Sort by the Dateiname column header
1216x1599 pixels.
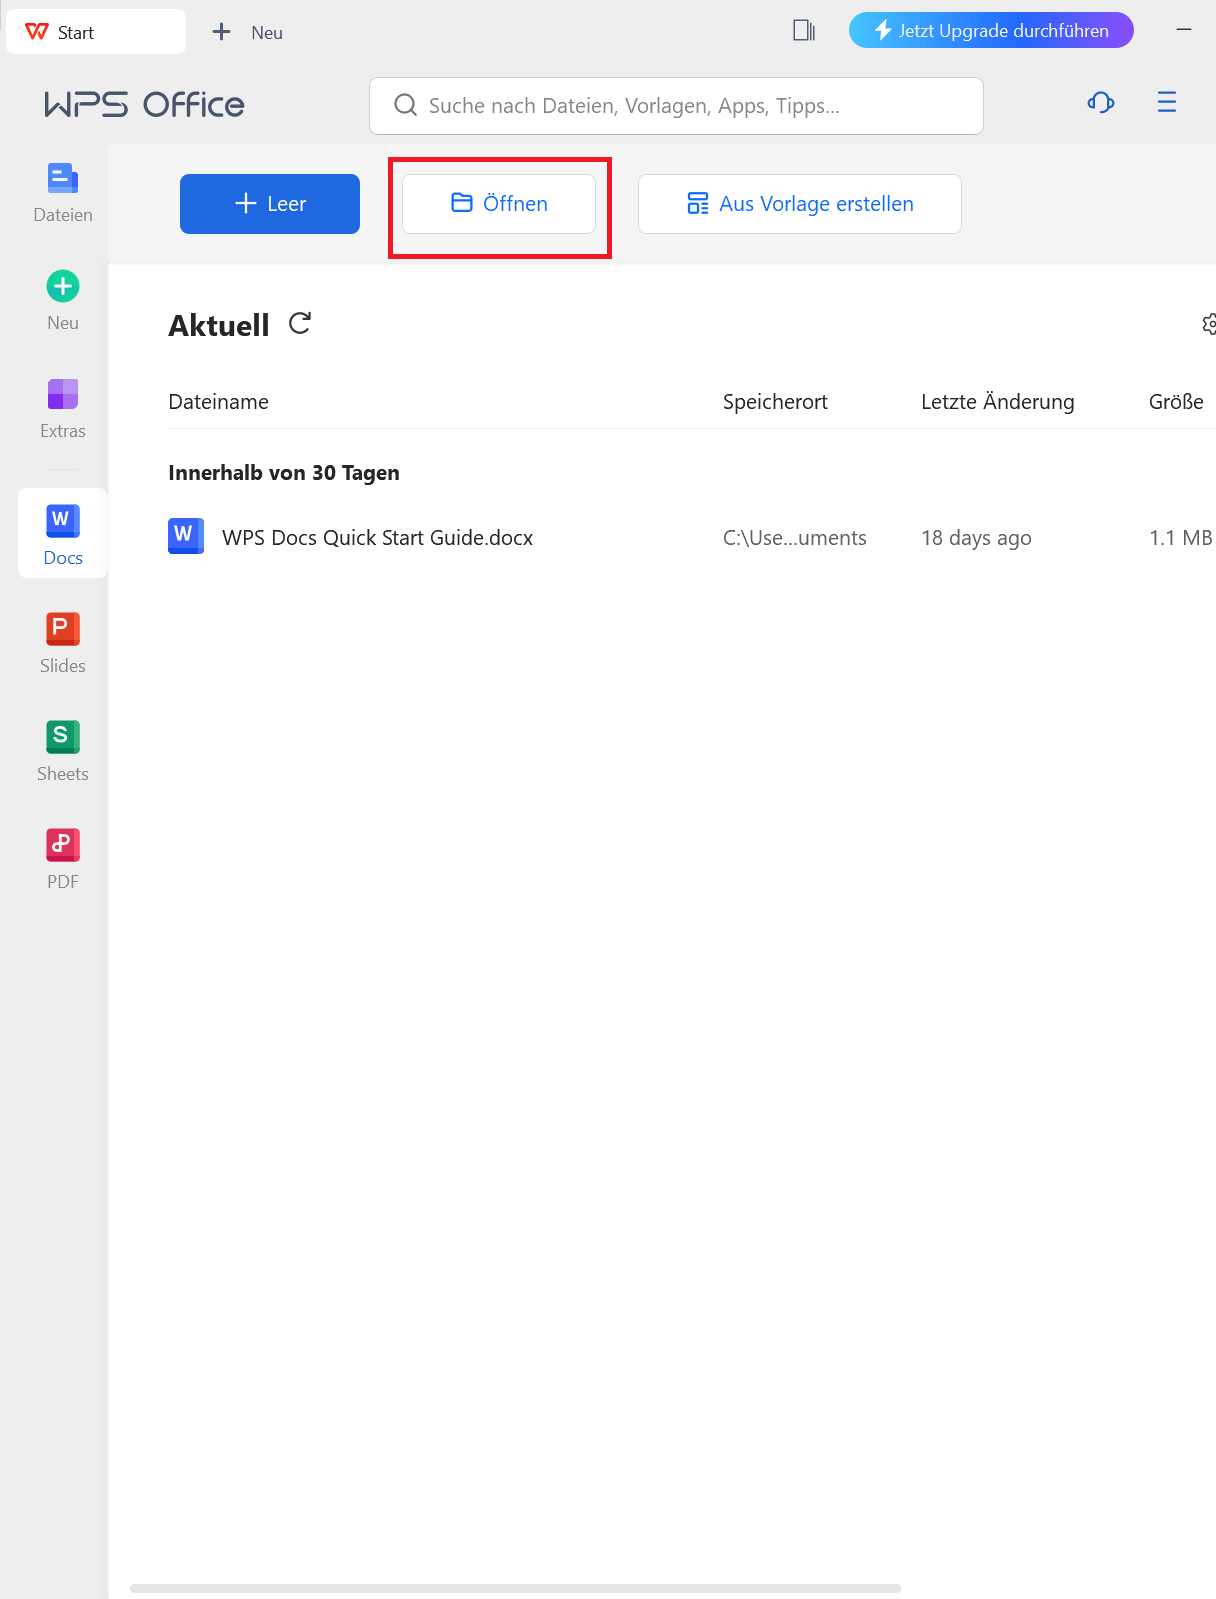219,402
